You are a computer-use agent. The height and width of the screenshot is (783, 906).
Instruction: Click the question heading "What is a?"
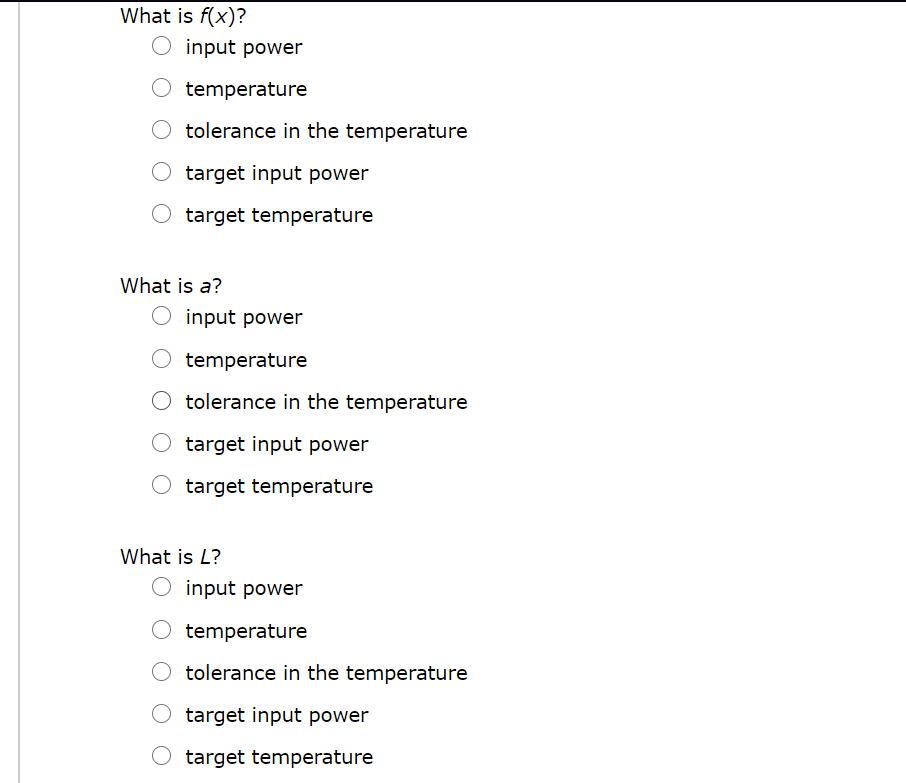point(170,285)
